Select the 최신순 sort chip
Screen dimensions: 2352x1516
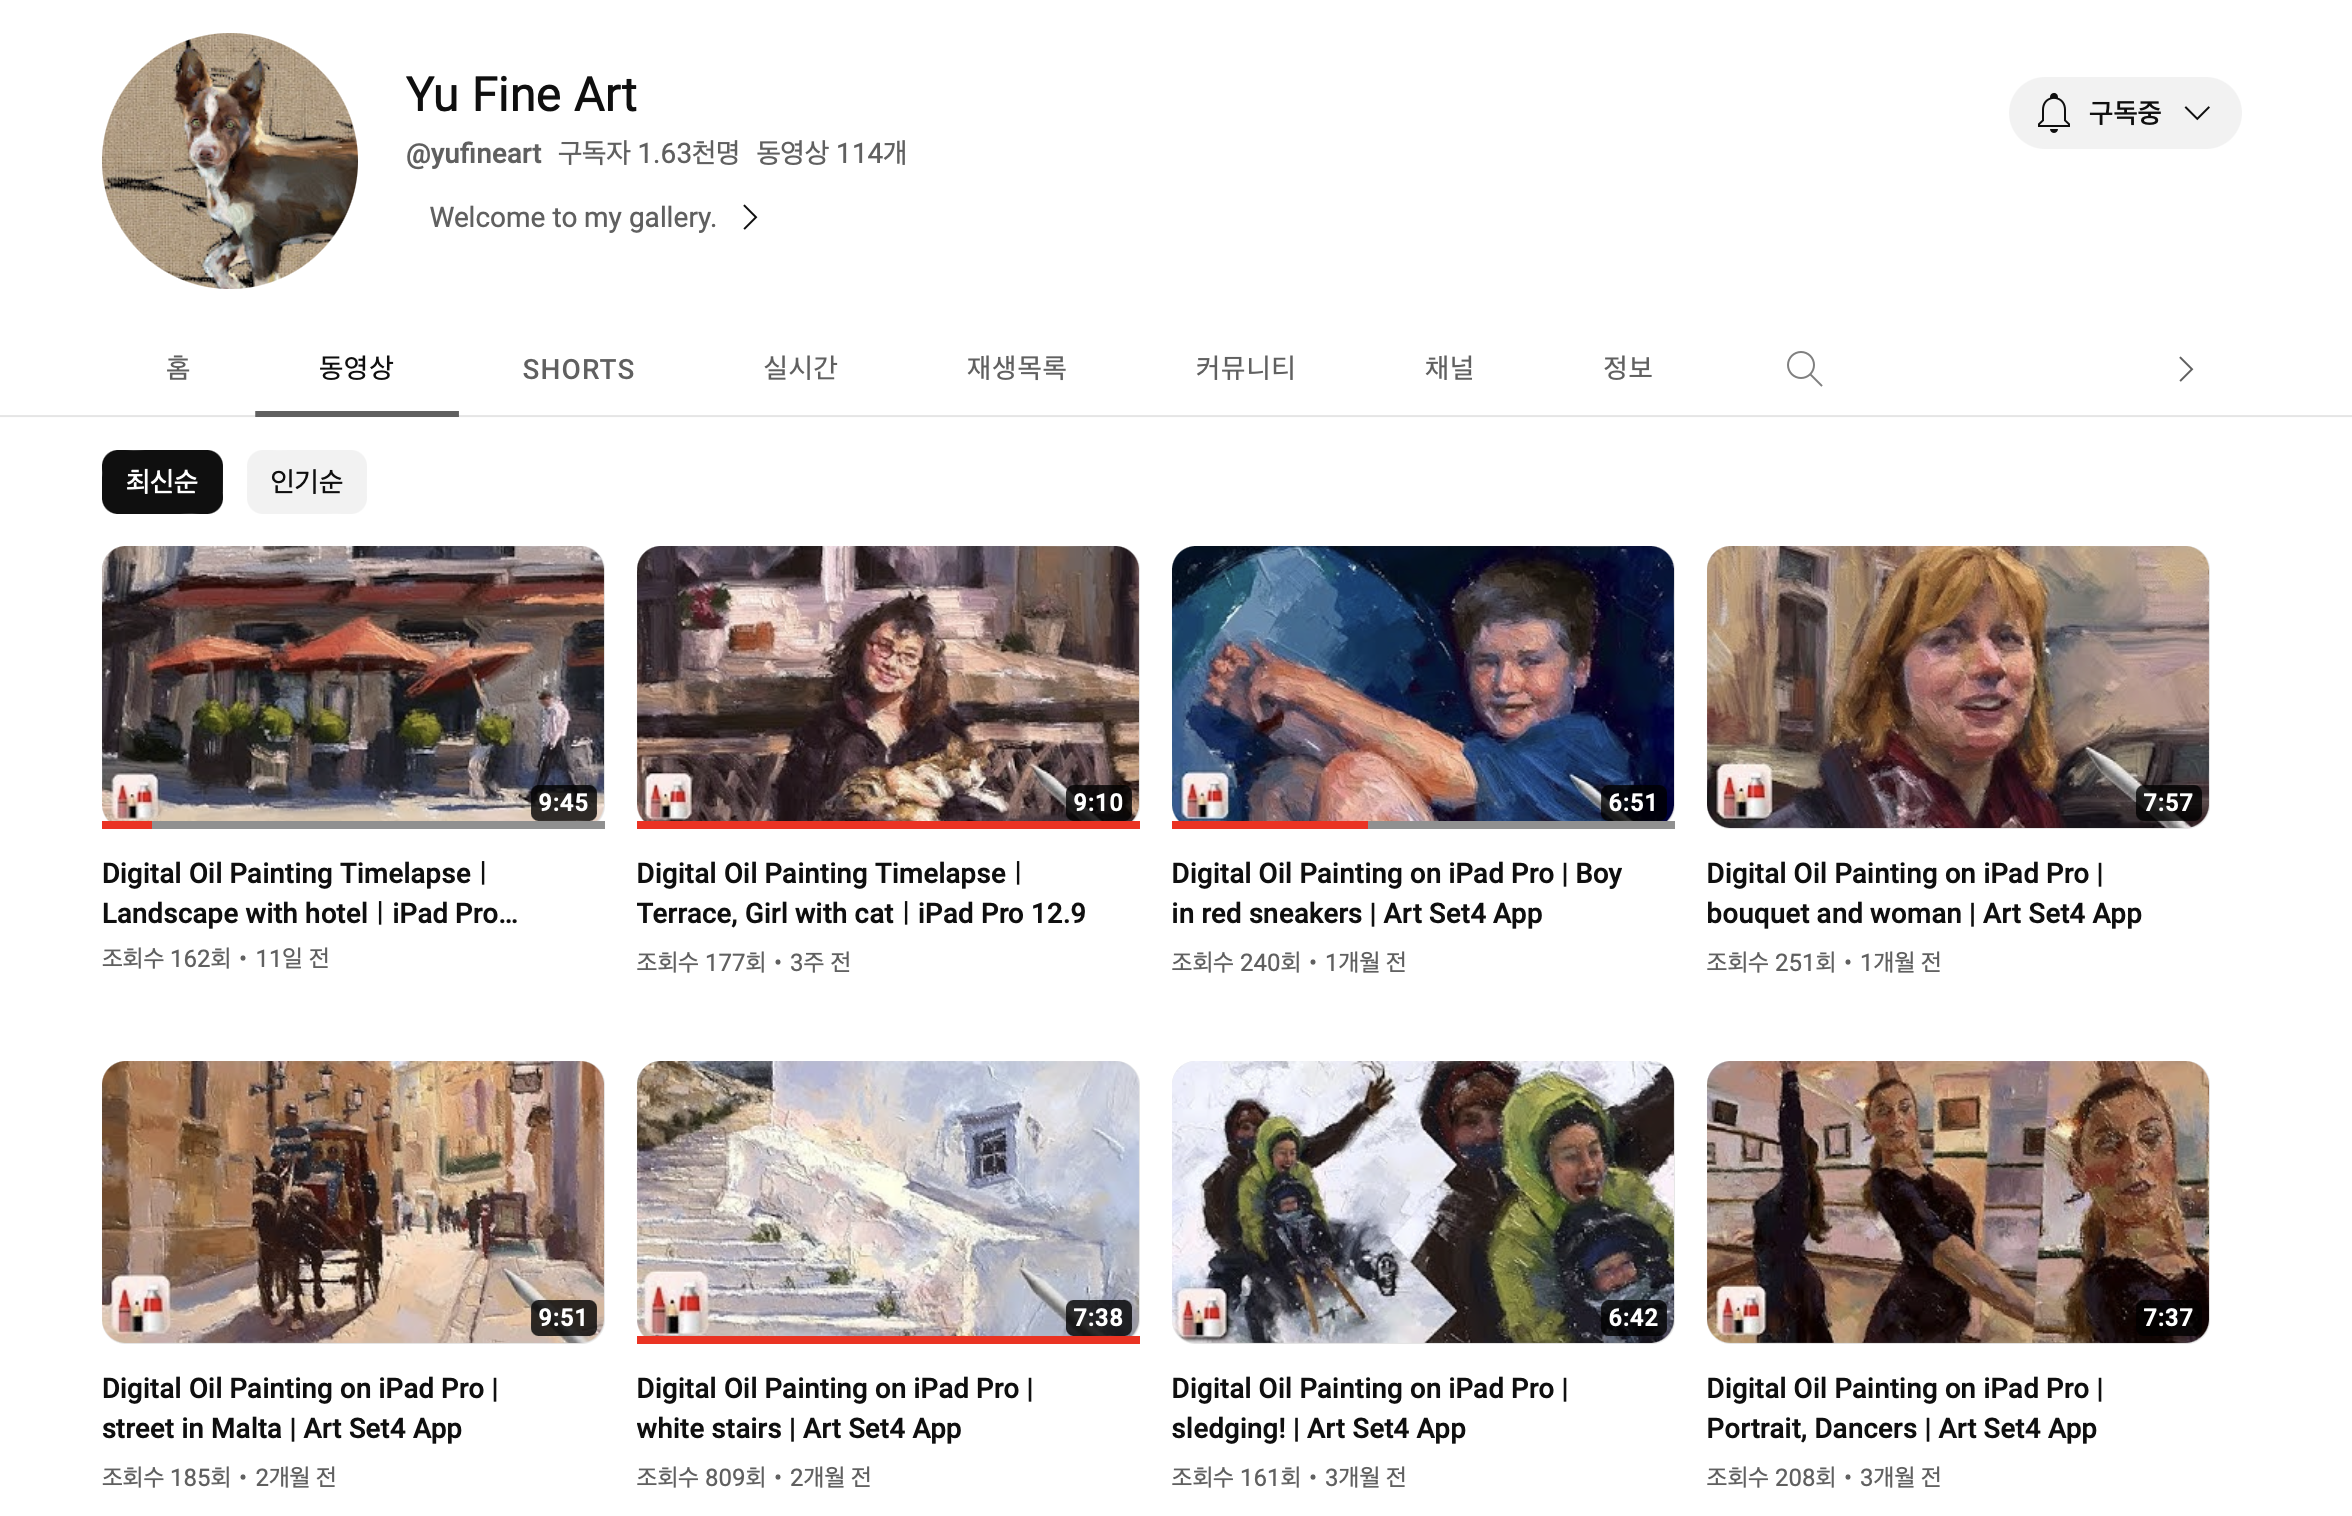(x=162, y=482)
